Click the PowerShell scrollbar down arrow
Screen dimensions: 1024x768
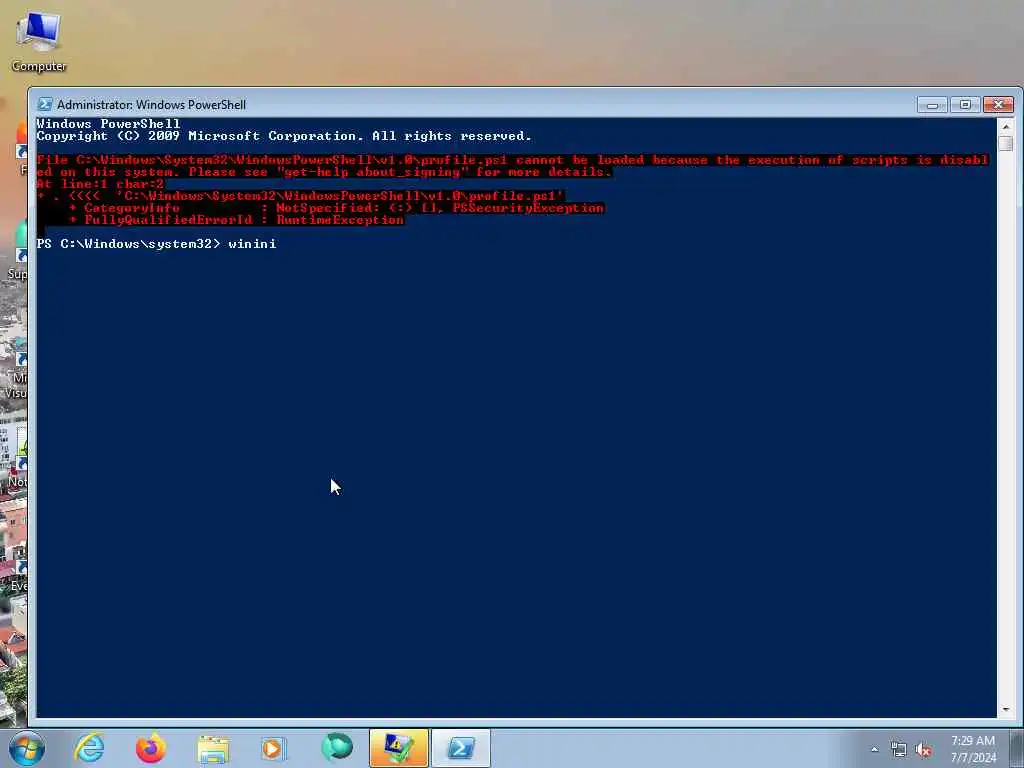pos(1006,709)
